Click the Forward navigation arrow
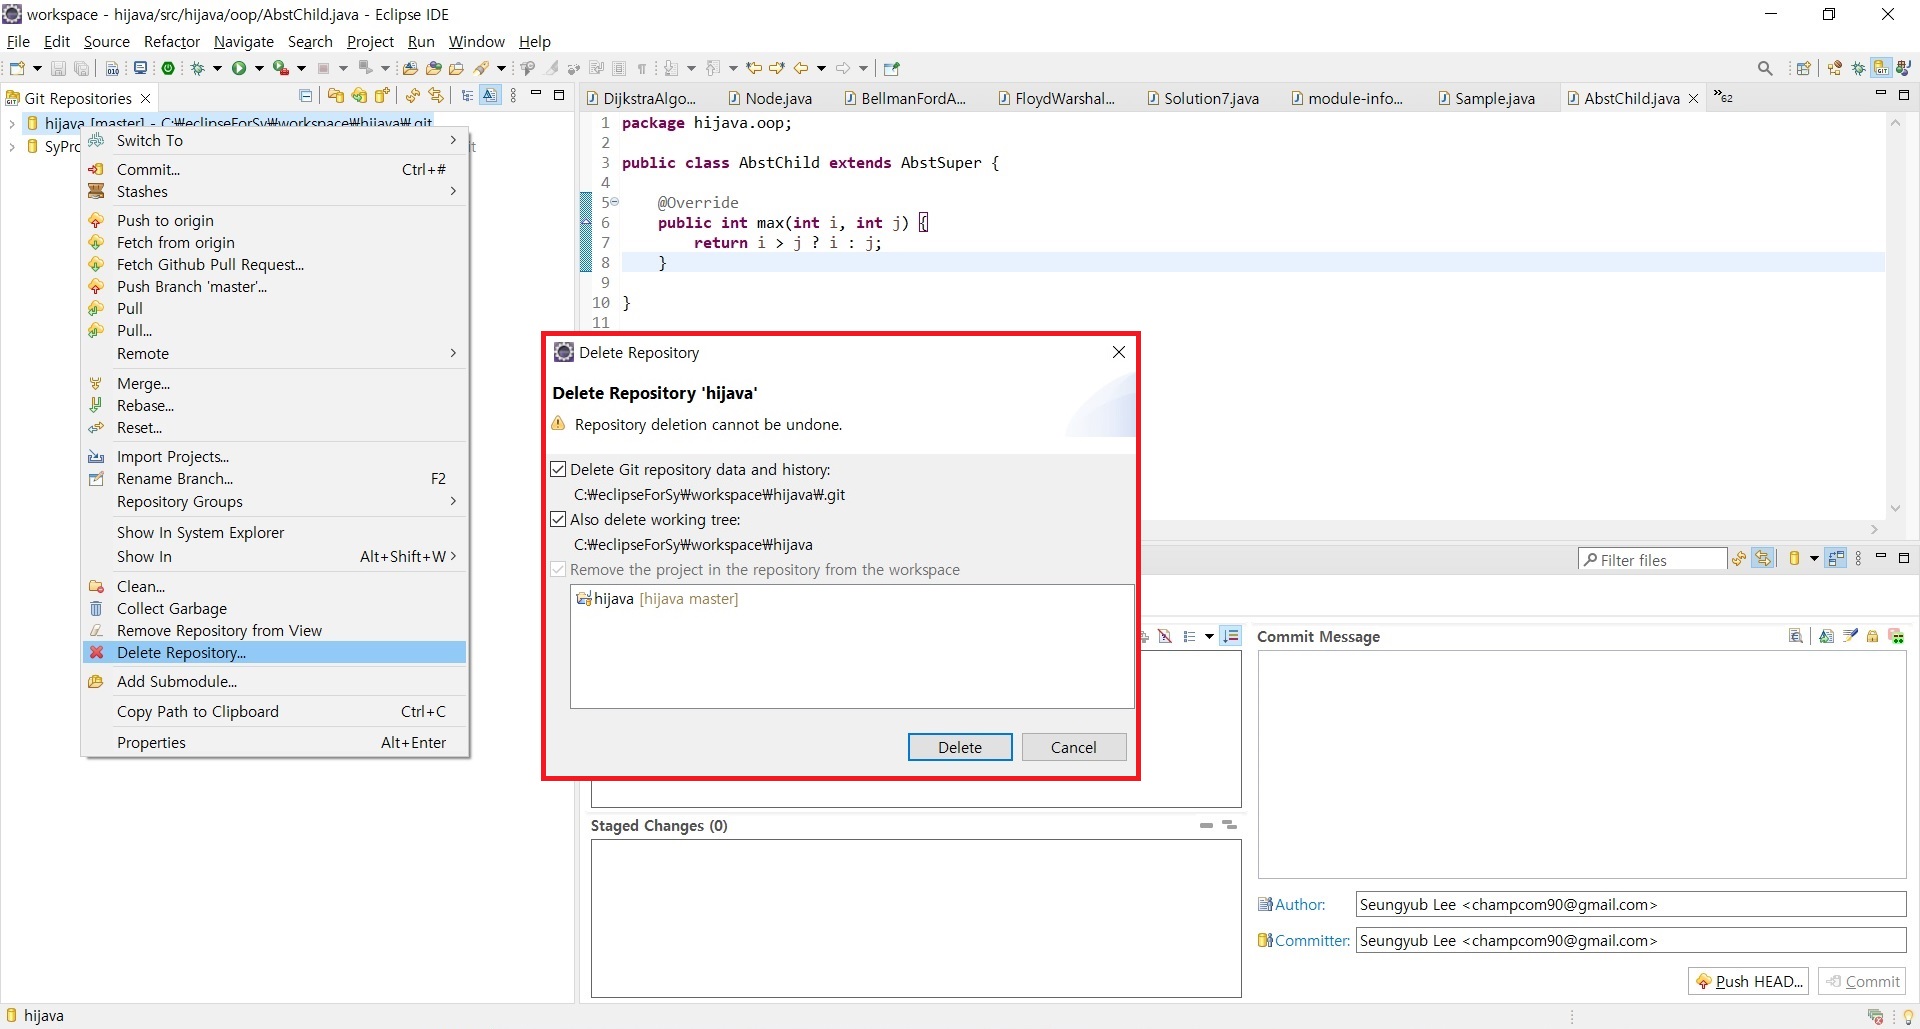Viewport: 1920px width, 1029px height. (843, 68)
